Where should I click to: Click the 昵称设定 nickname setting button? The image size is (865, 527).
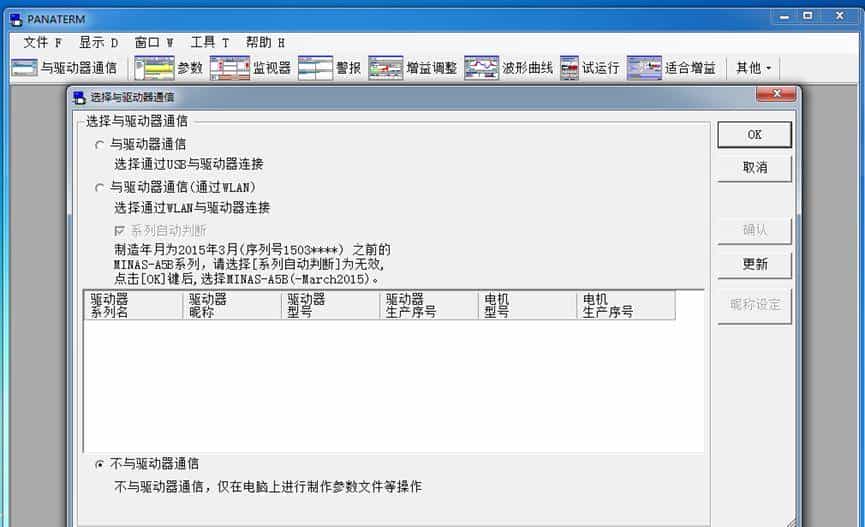point(754,305)
